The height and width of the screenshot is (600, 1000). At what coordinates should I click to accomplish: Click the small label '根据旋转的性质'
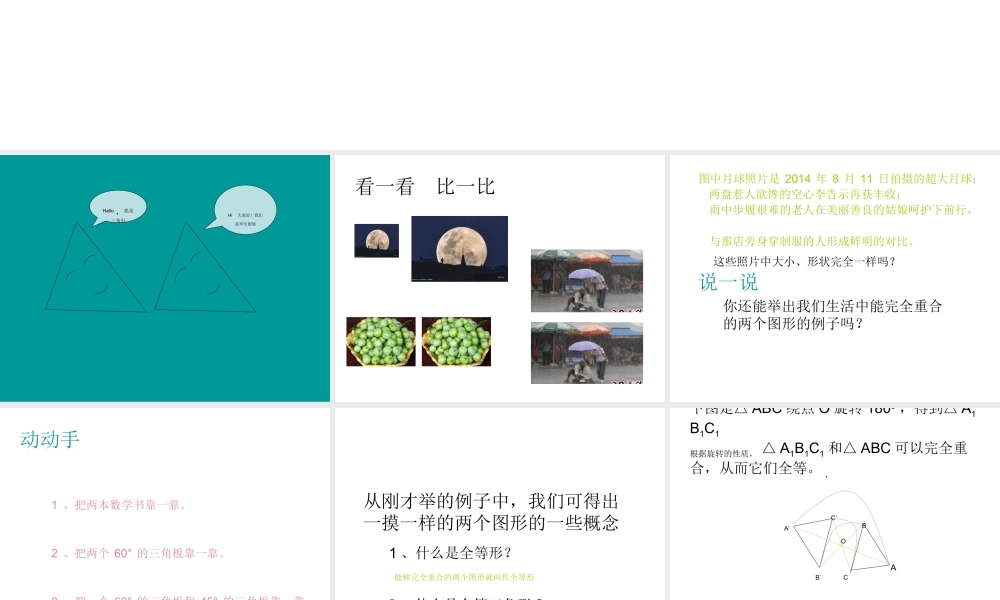721,454
